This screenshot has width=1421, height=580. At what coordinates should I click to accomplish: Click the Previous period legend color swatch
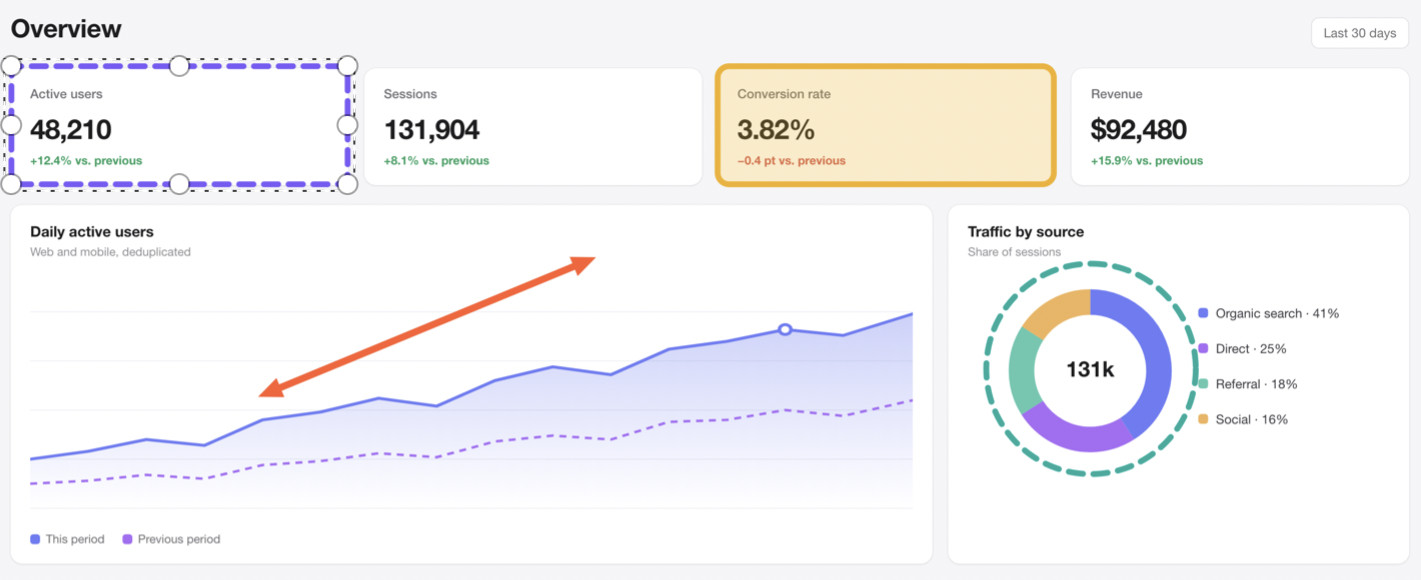tap(127, 539)
